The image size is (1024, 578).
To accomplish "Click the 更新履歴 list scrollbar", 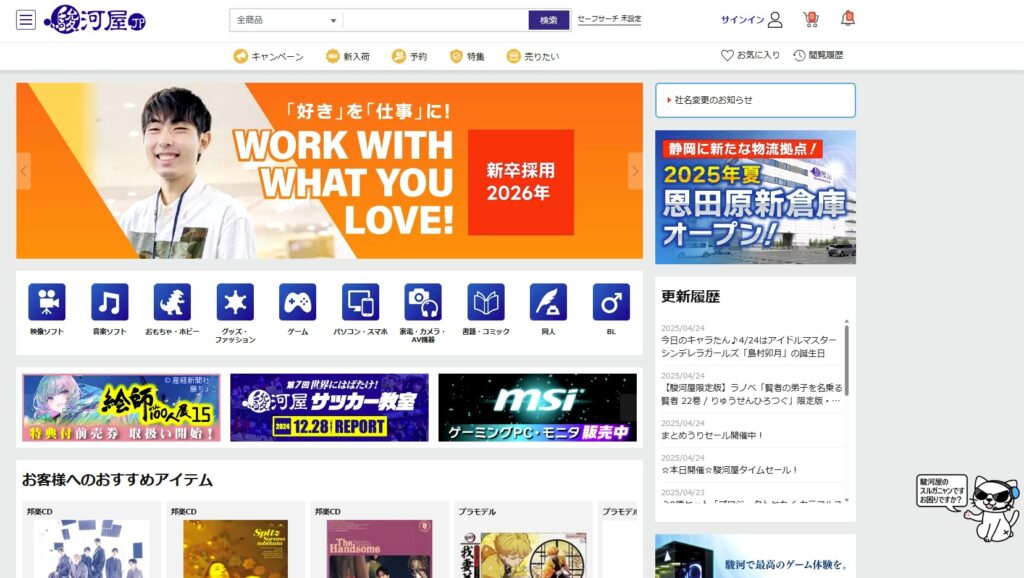I will tap(847, 358).
